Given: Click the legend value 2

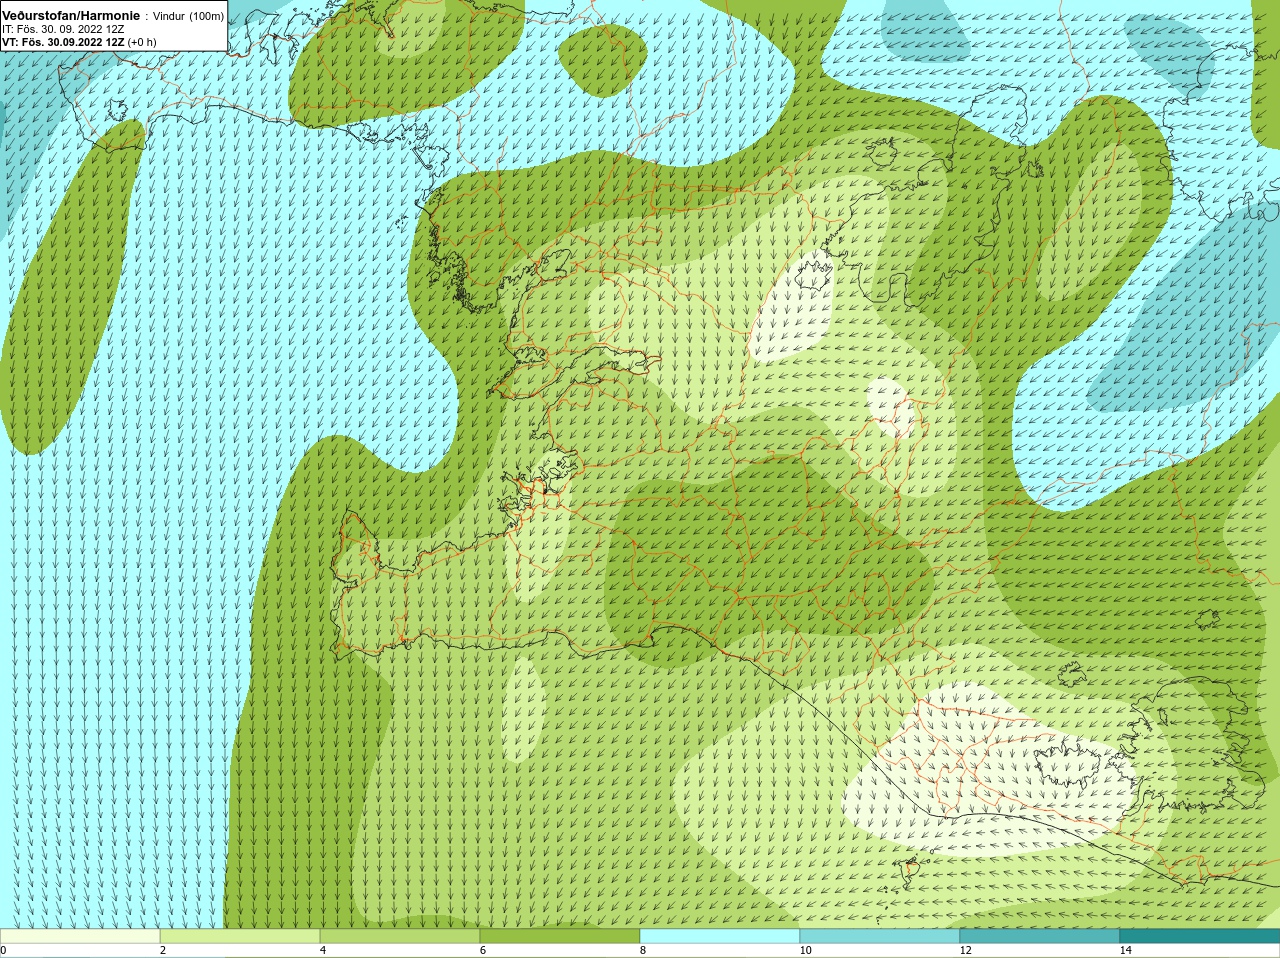Looking at the screenshot, I should [163, 950].
